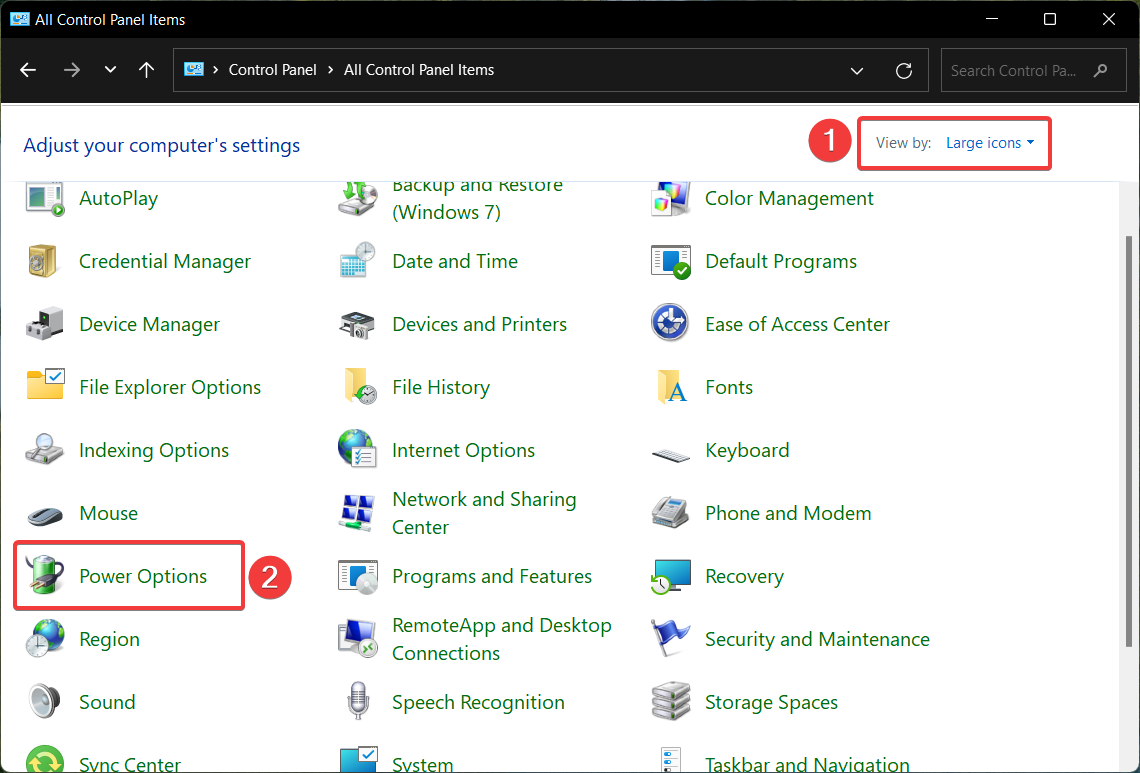This screenshot has height=773, width=1140.
Task: Click the Speech Recognition microphone icon
Action: click(357, 702)
